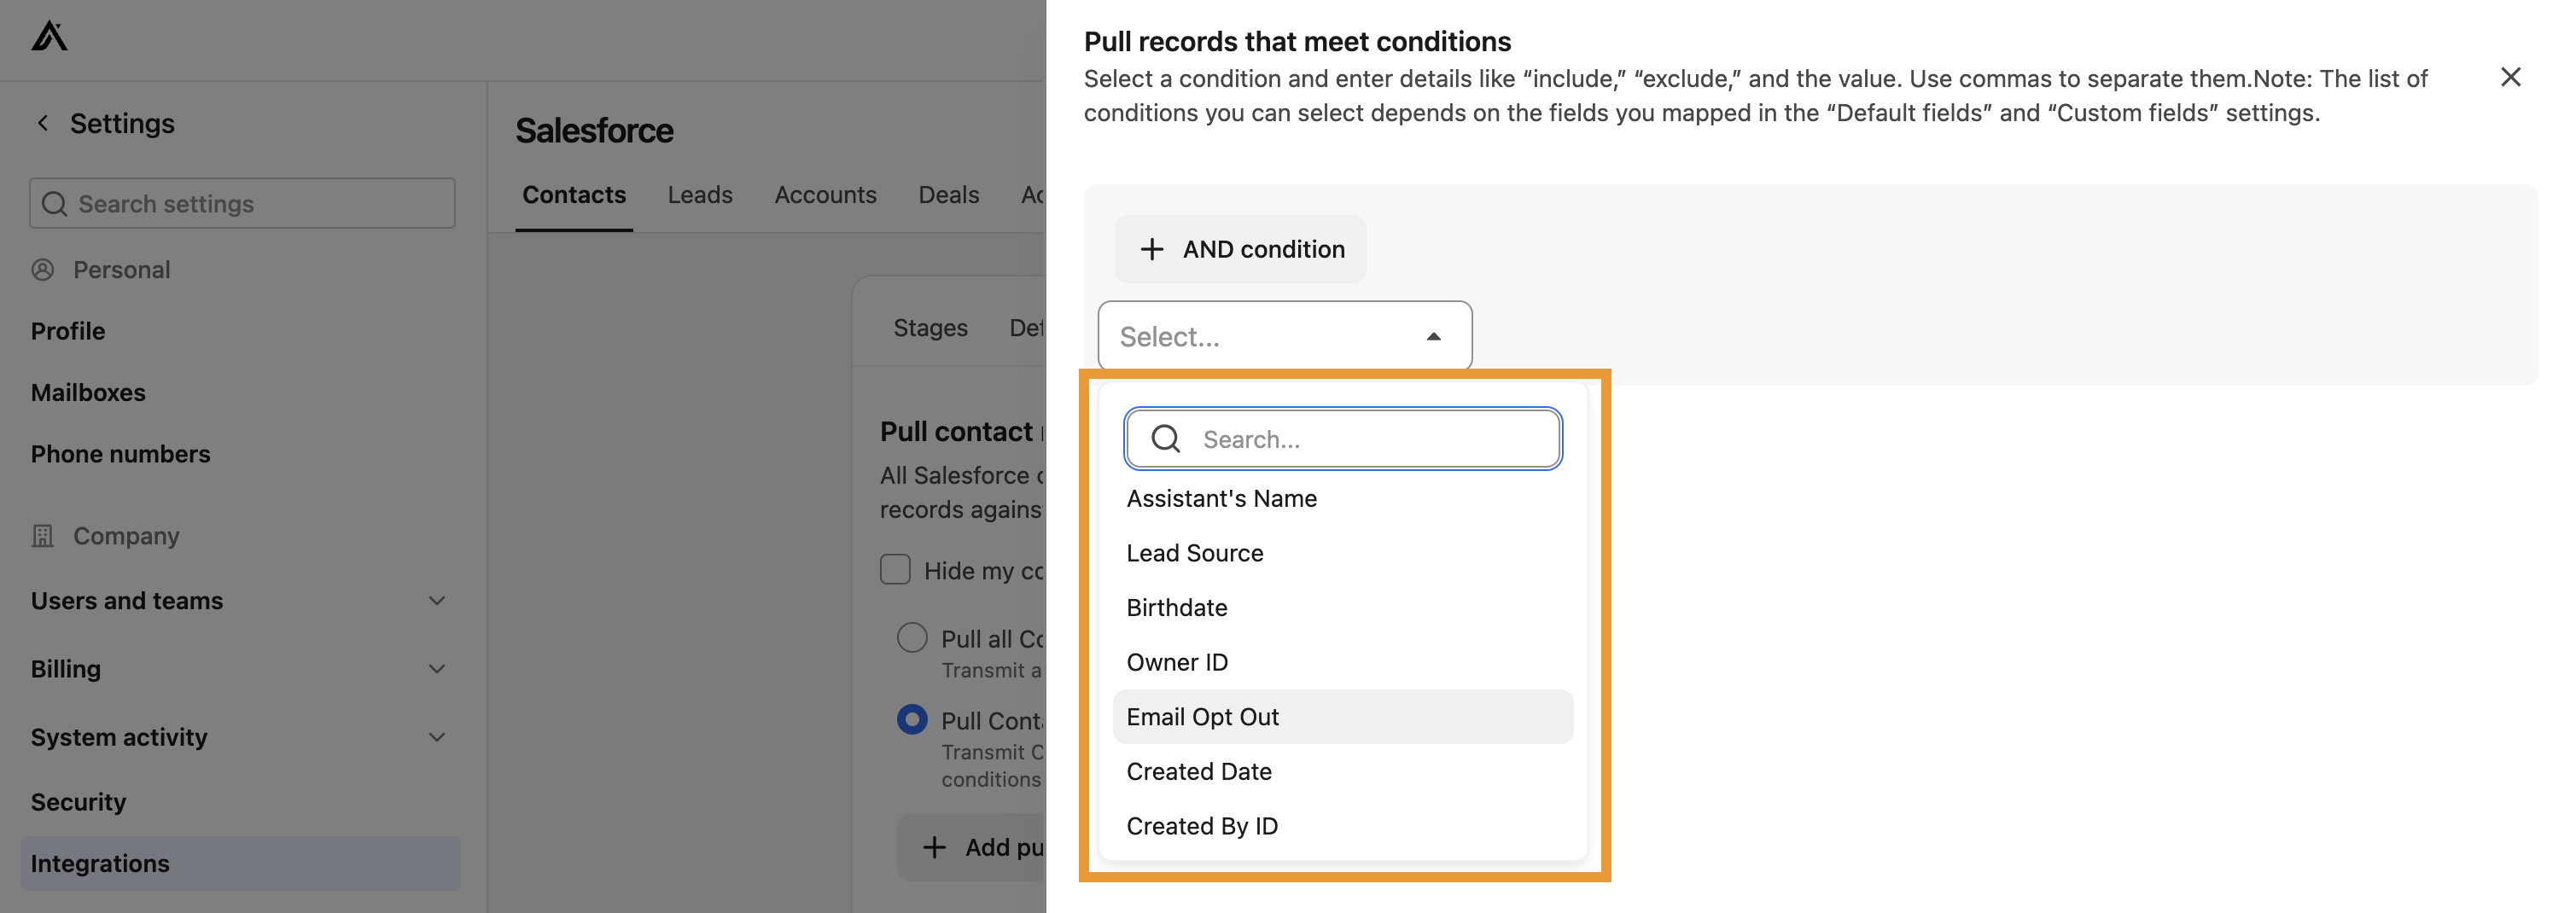
Task: Open the Security settings page
Action: pyautogui.click(x=78, y=801)
